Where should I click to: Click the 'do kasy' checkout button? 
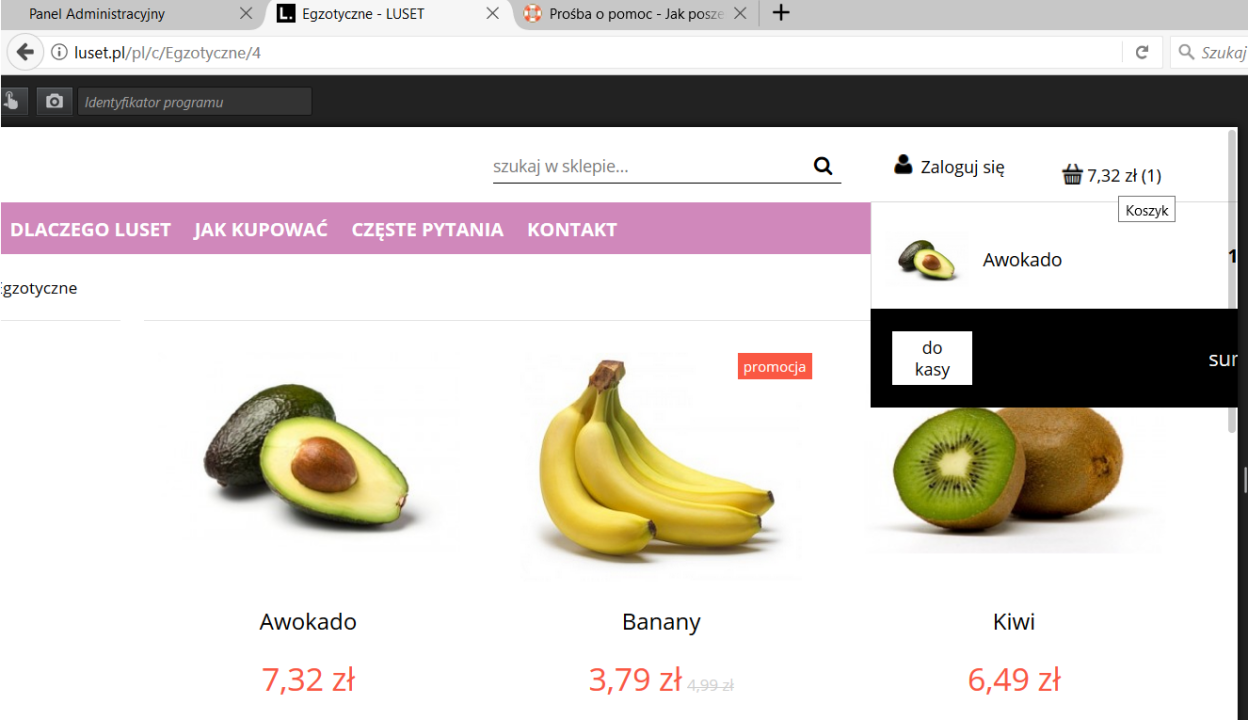[932, 358]
